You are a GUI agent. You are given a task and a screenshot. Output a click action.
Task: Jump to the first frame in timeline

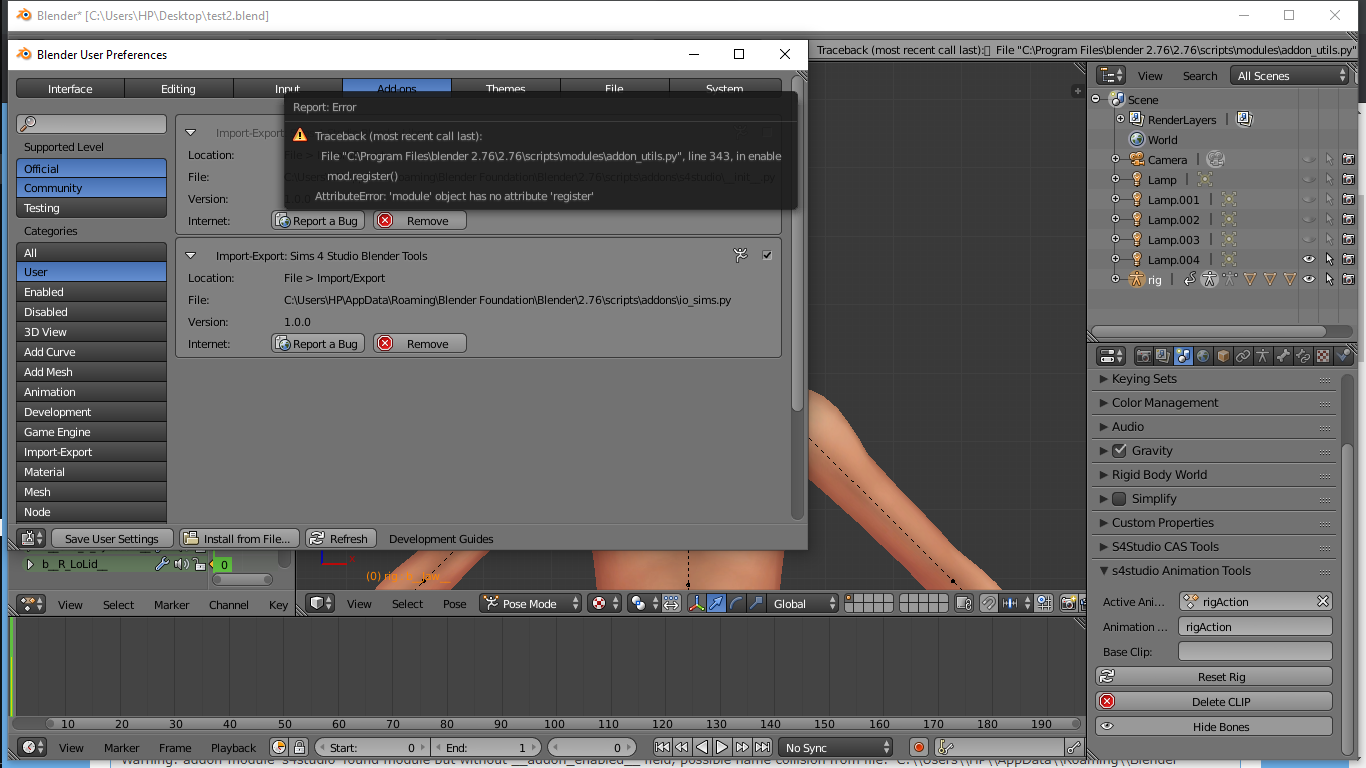(x=662, y=747)
